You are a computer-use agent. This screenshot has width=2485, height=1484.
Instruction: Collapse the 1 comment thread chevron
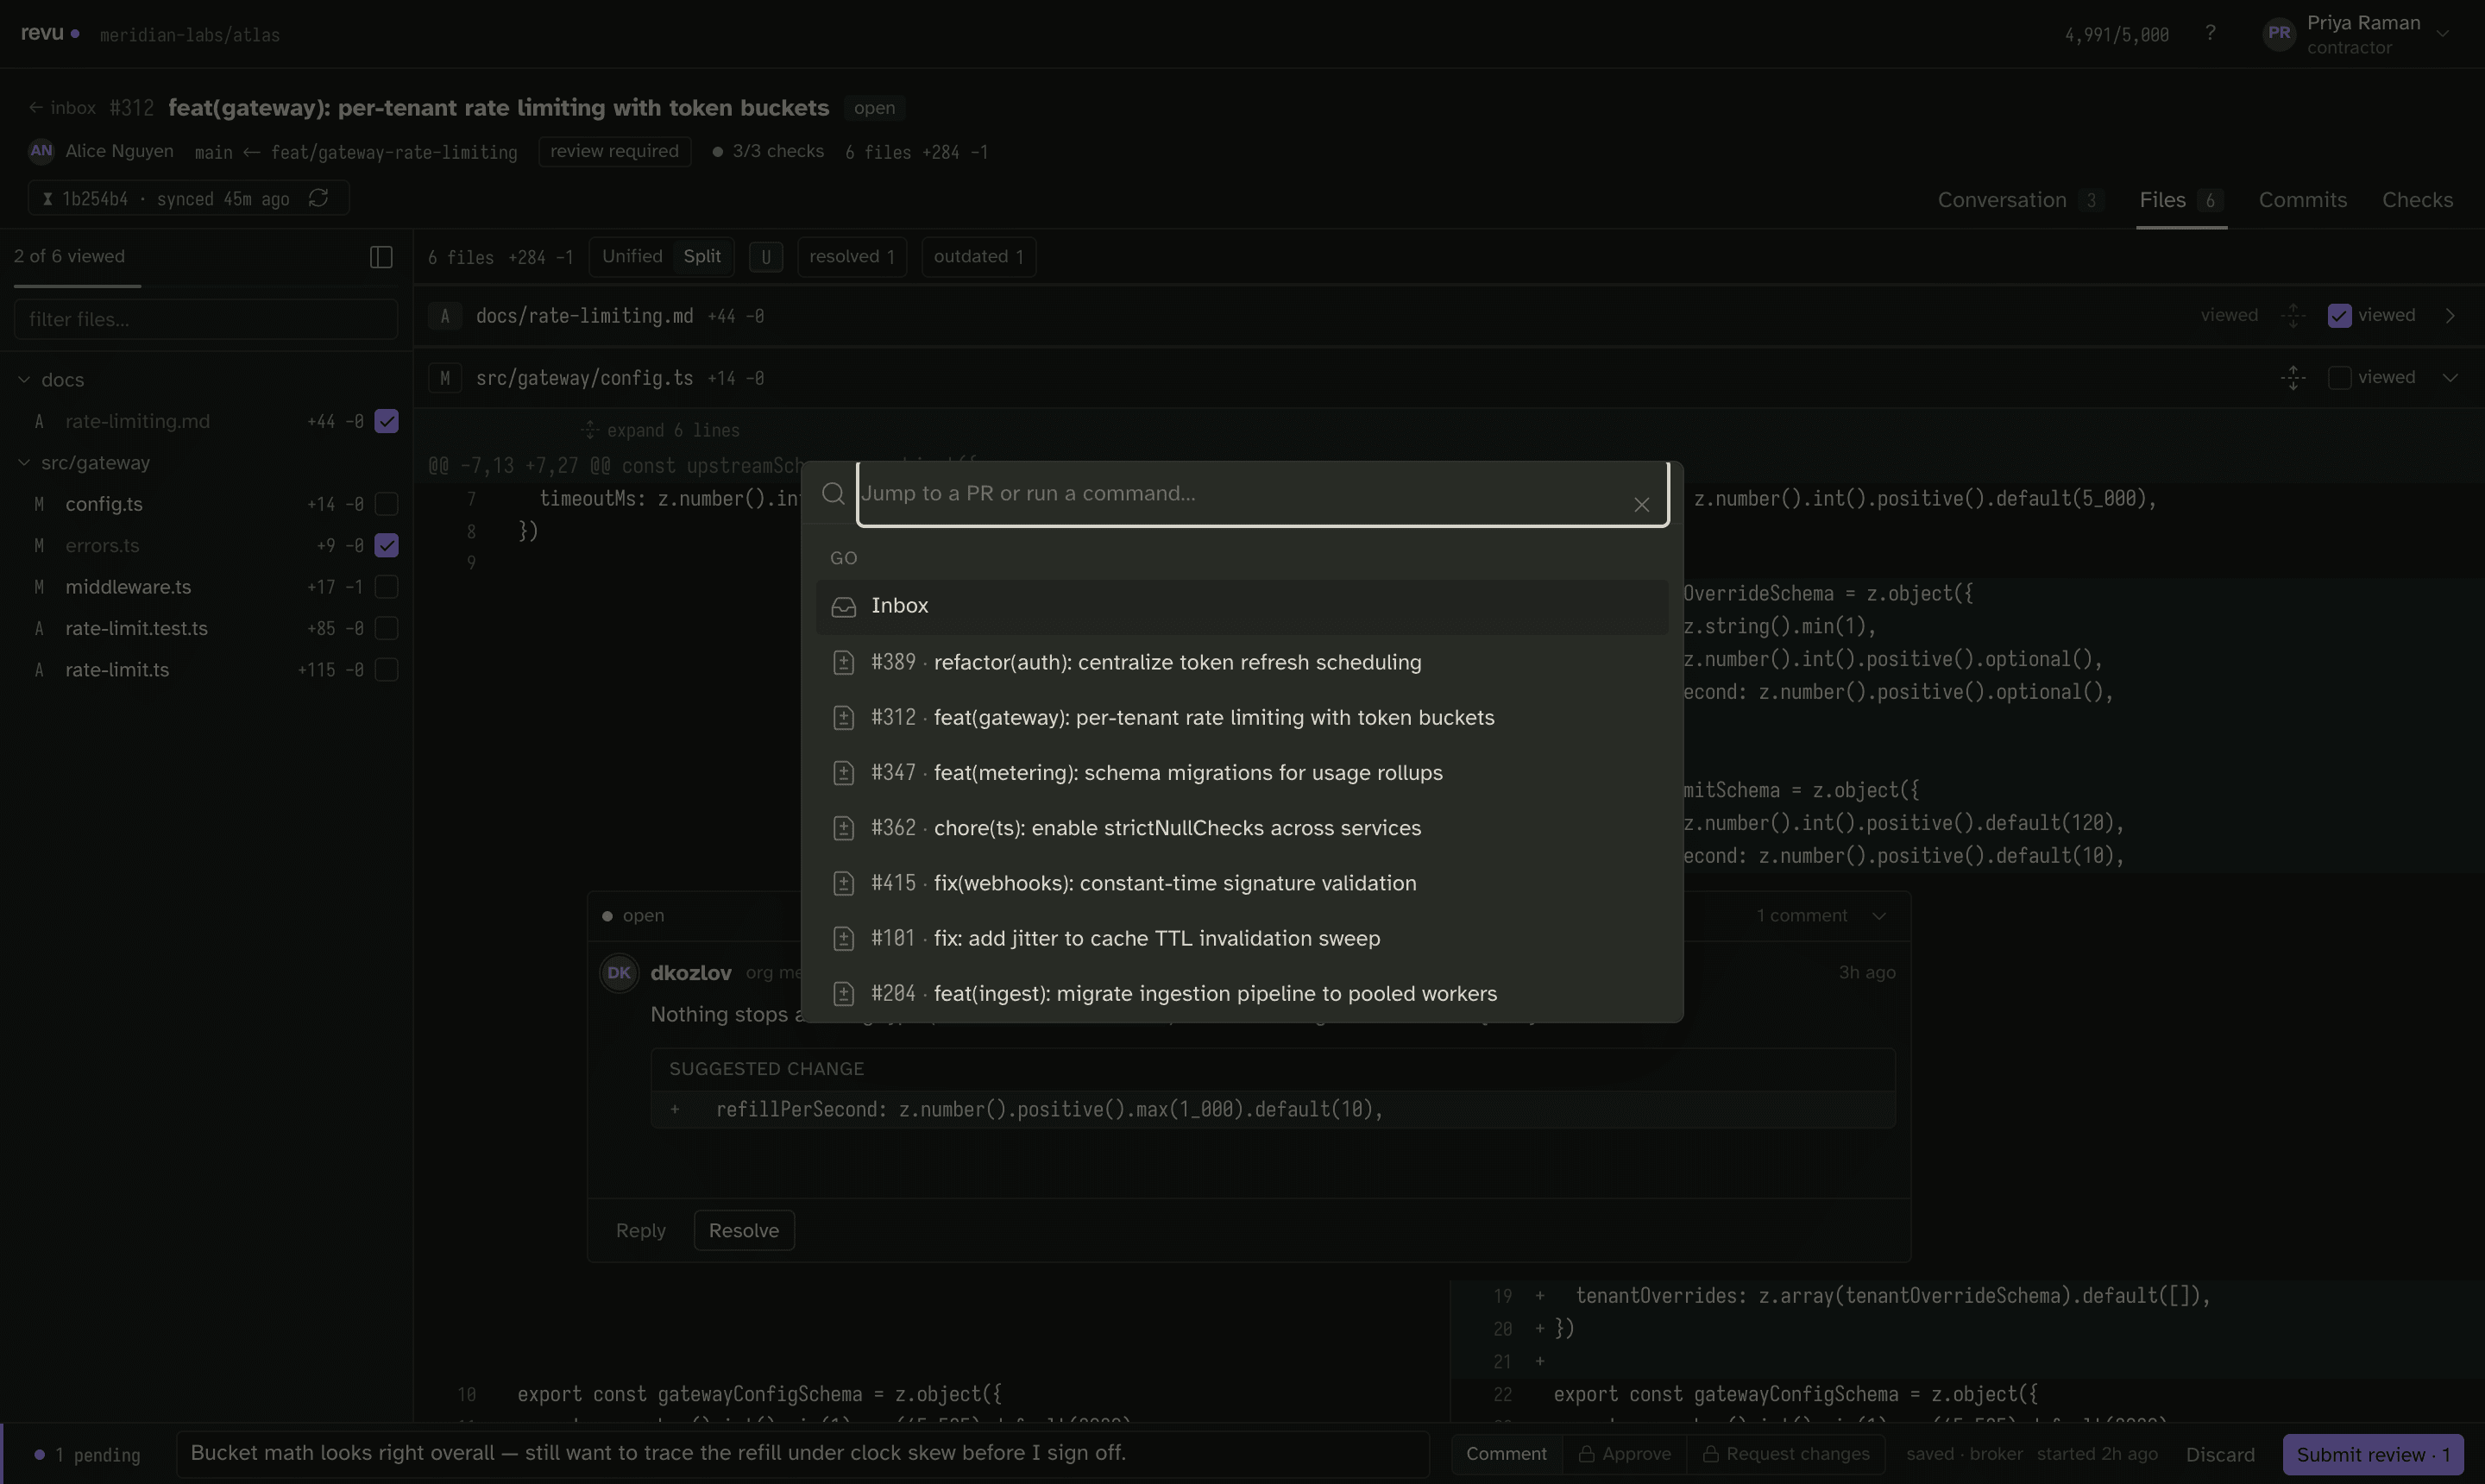tap(1879, 916)
